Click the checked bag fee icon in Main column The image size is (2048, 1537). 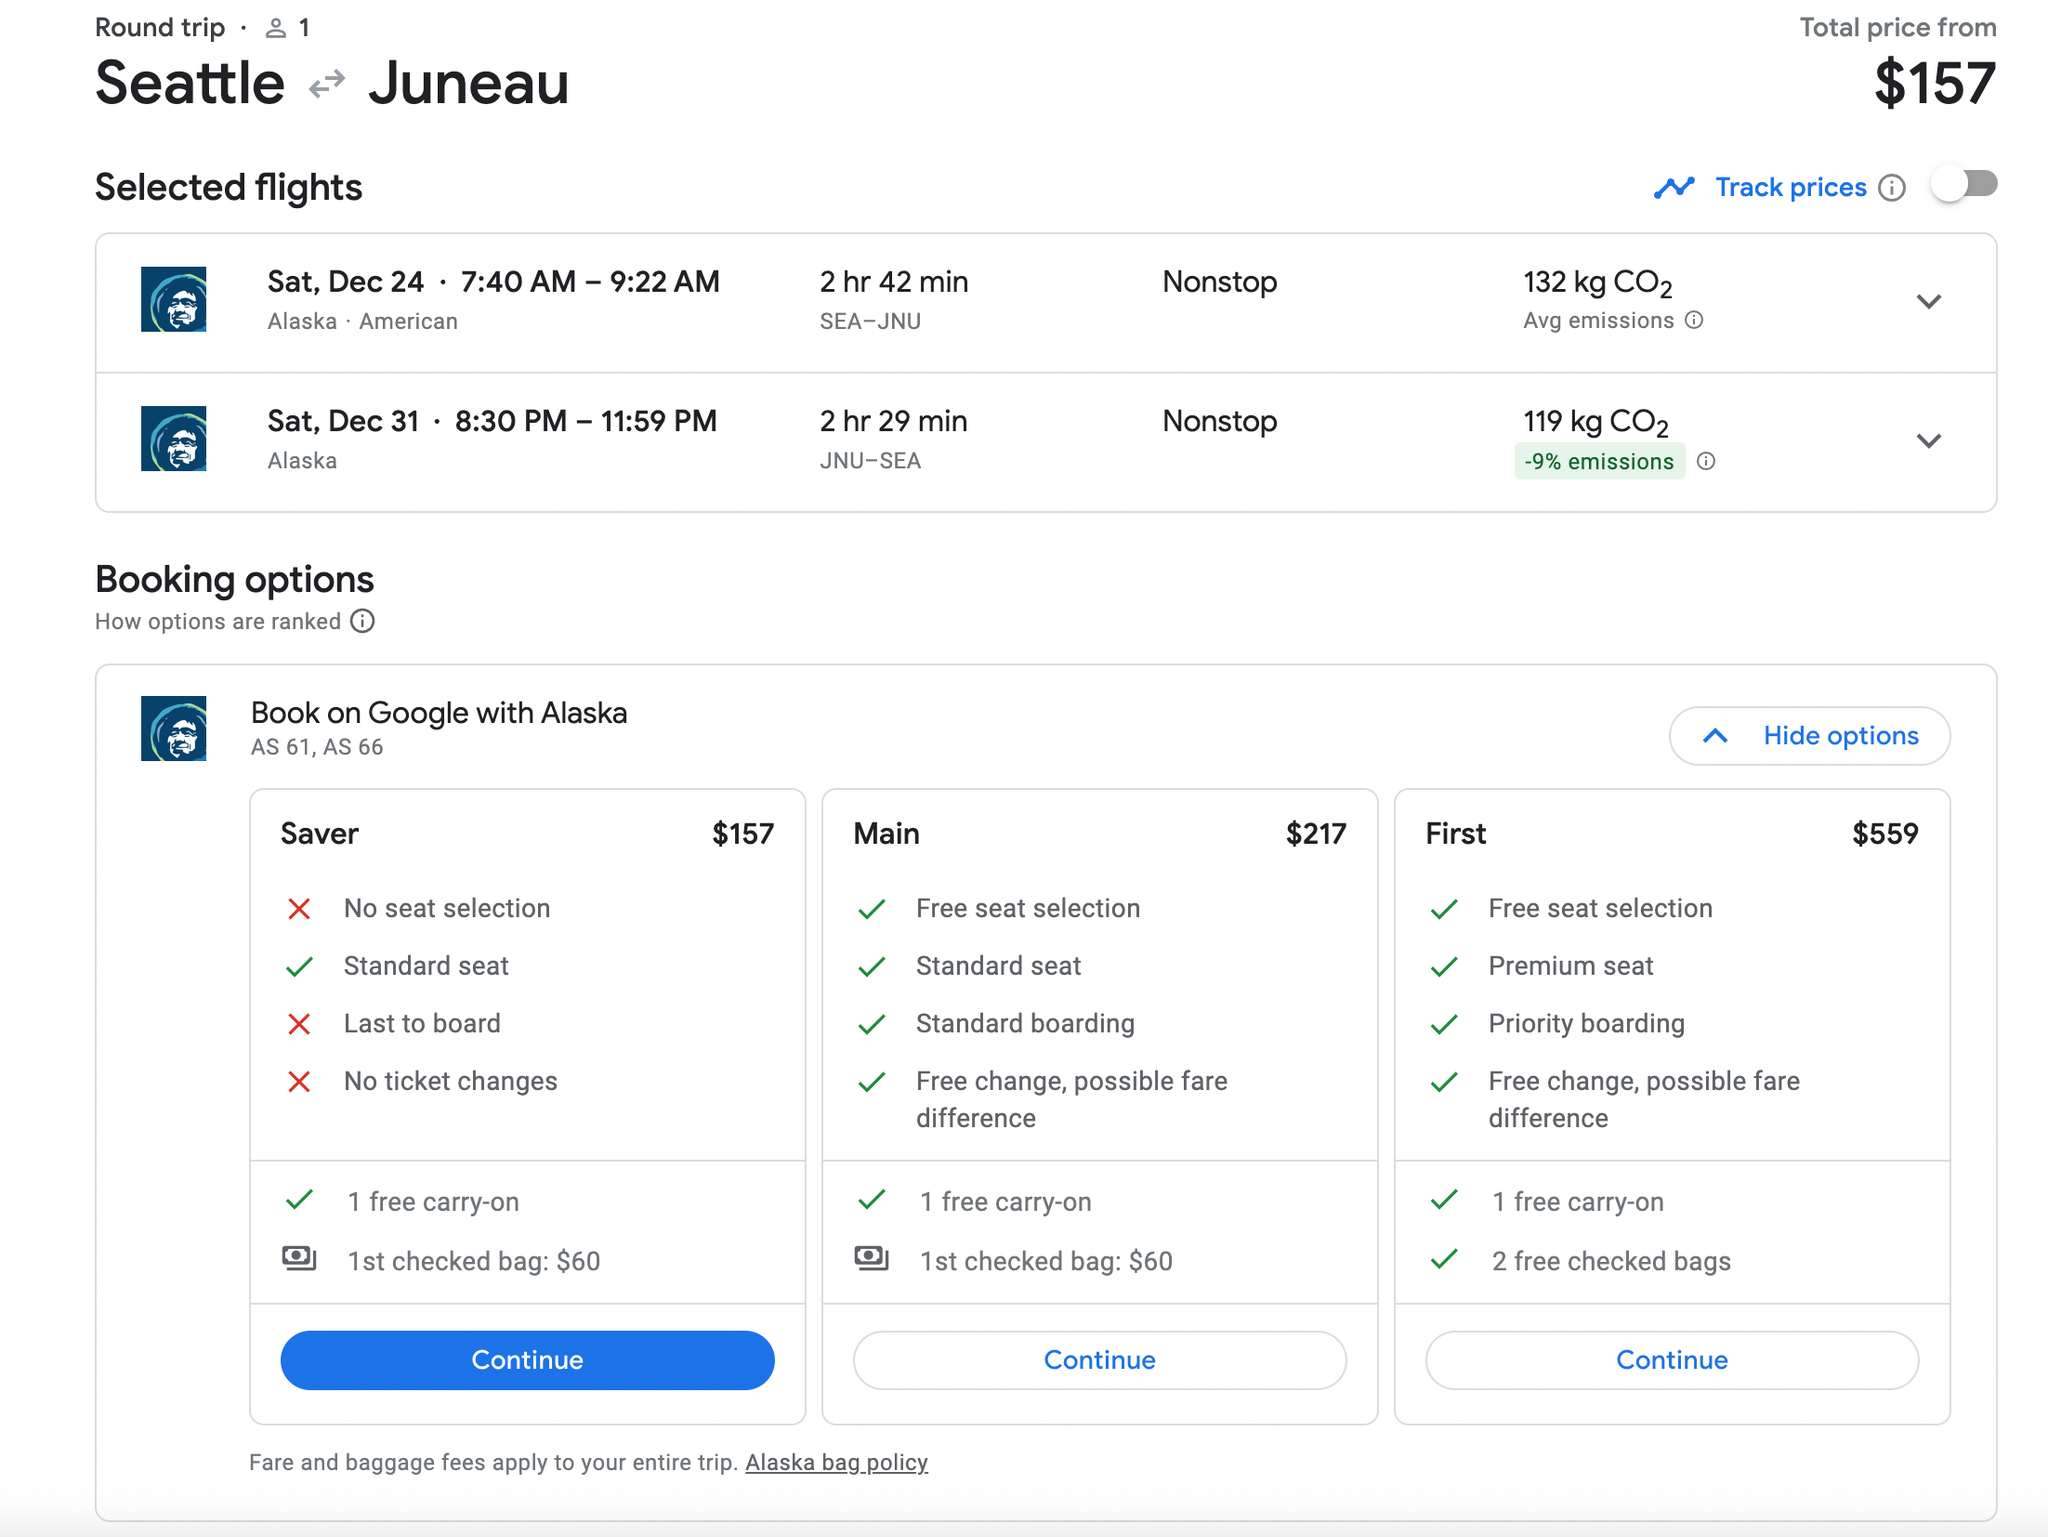[x=873, y=1259]
